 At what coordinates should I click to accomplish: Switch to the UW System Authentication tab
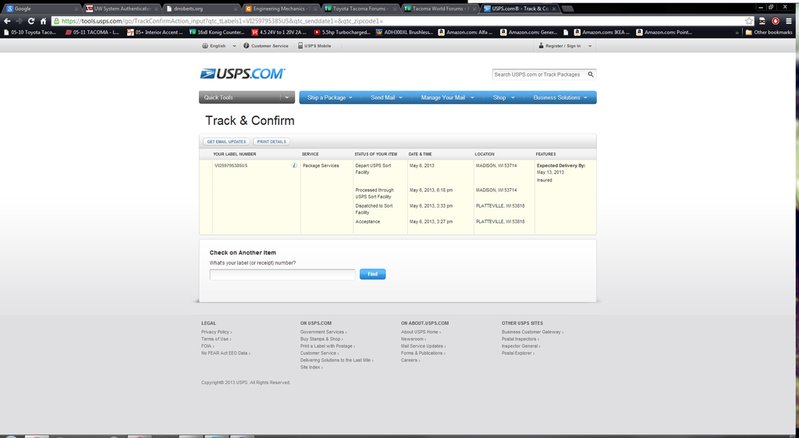click(121, 9)
